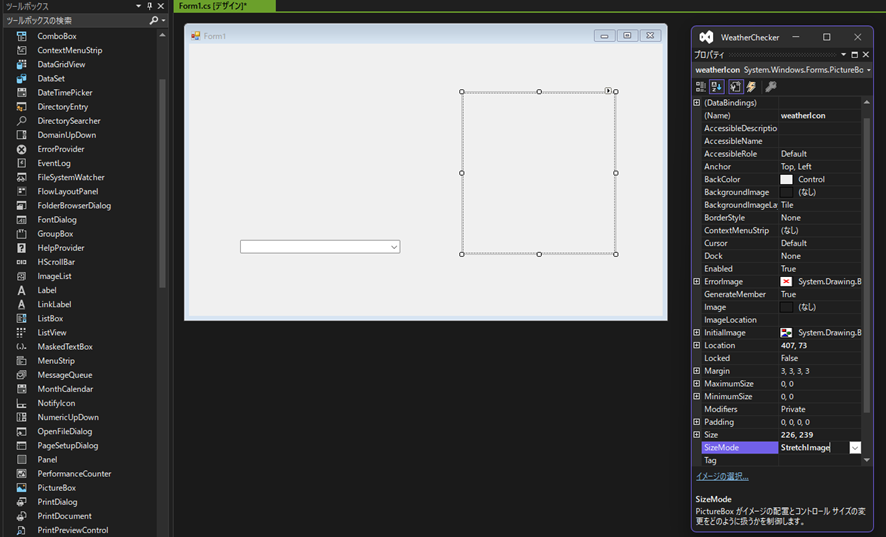Expand the Padding property
This screenshot has height=537, width=886.
pos(697,422)
